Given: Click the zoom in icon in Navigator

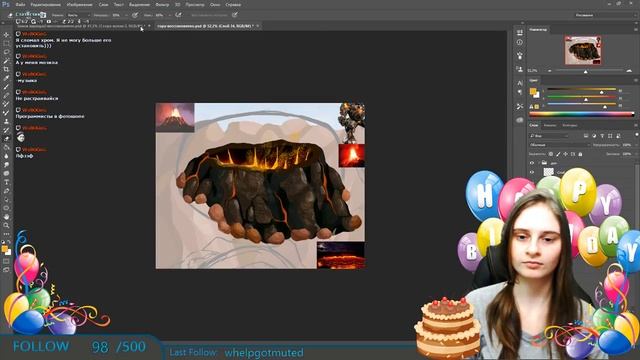Looking at the screenshot, I should (x=629, y=71).
